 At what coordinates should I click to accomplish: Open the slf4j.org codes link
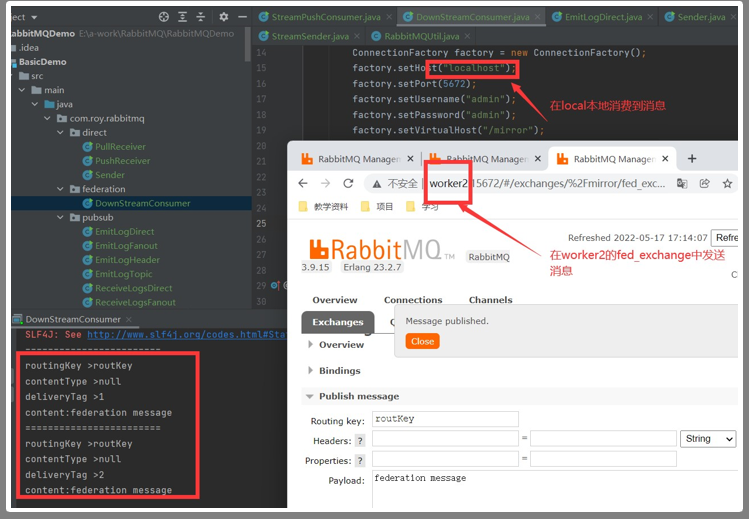(x=186, y=335)
